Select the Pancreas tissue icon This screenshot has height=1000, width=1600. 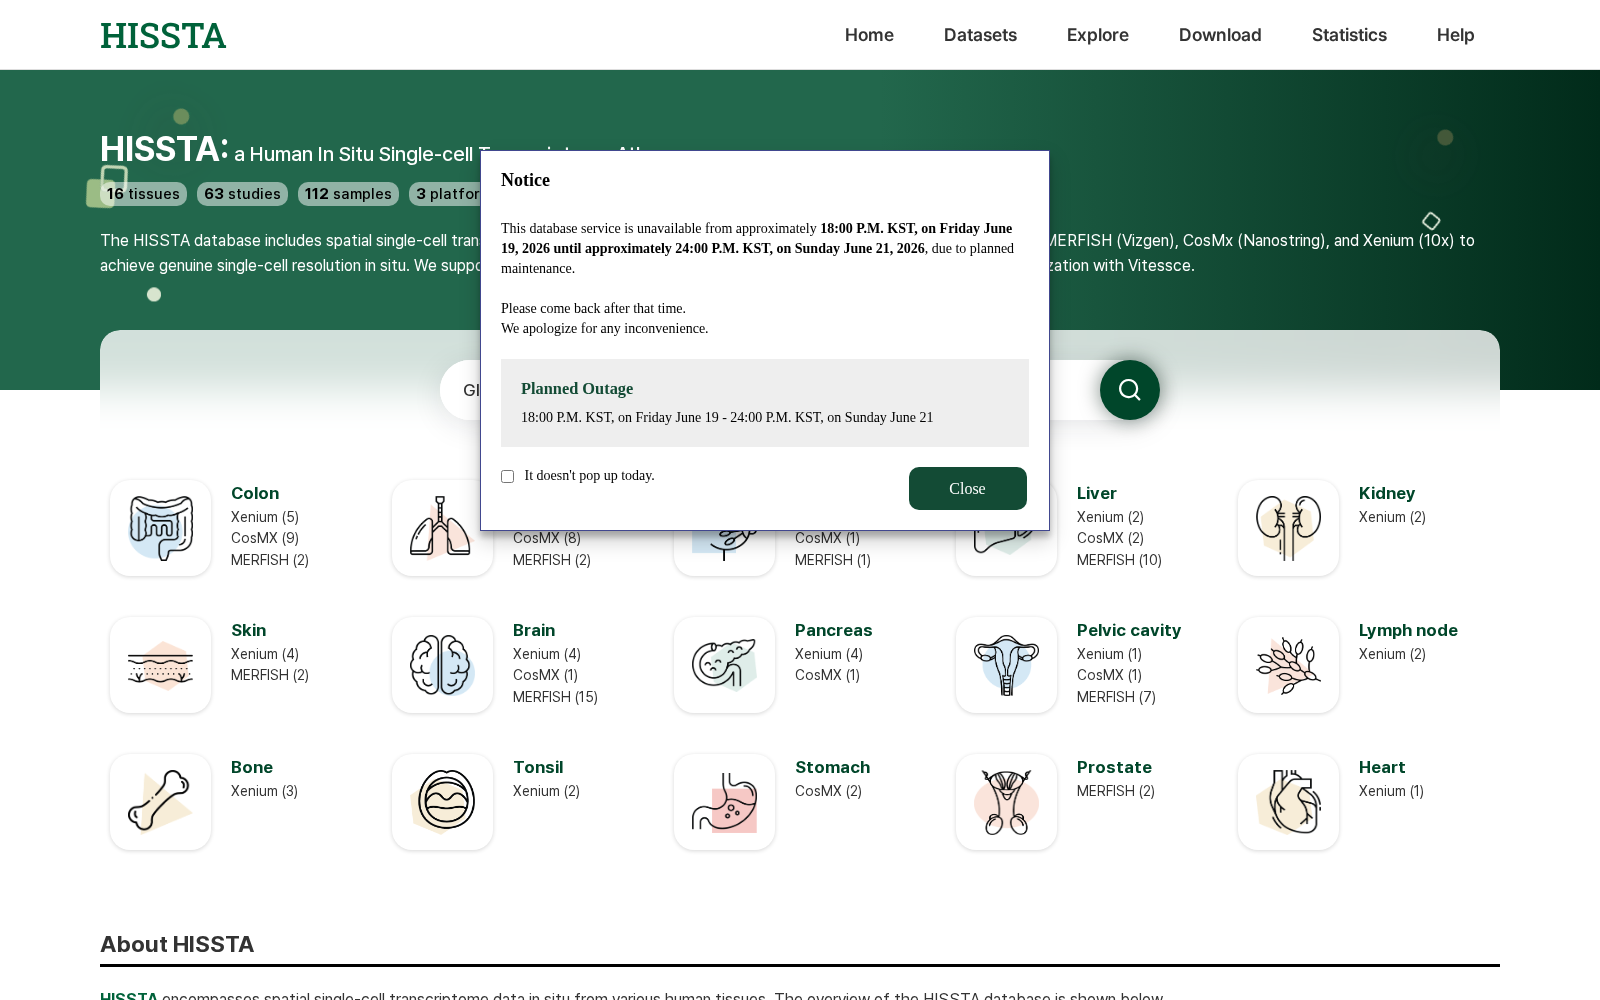(725, 665)
